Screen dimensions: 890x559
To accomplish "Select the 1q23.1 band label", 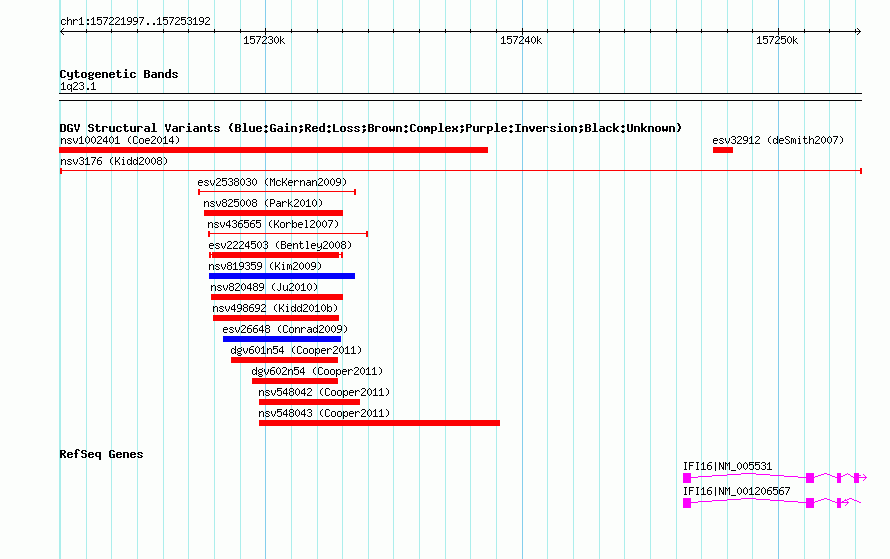I will click(x=78, y=86).
